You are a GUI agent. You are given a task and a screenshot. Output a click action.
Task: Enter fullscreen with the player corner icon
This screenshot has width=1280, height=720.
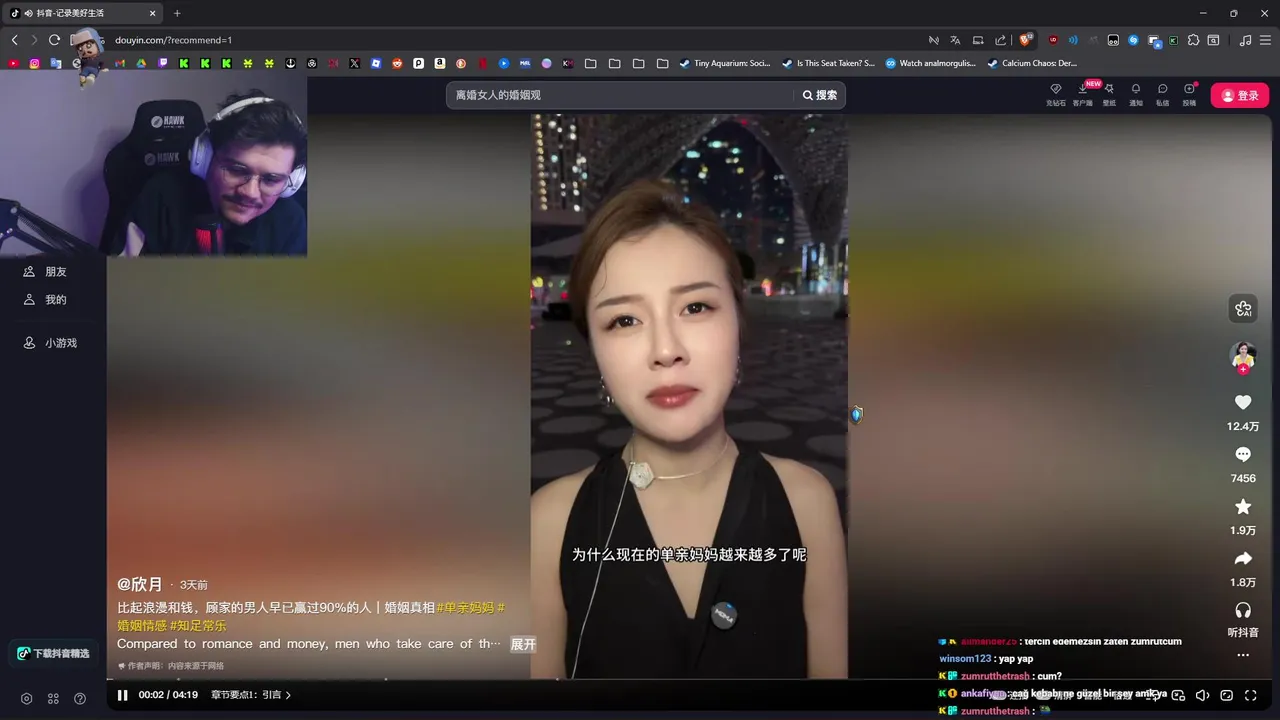tap(1250, 695)
